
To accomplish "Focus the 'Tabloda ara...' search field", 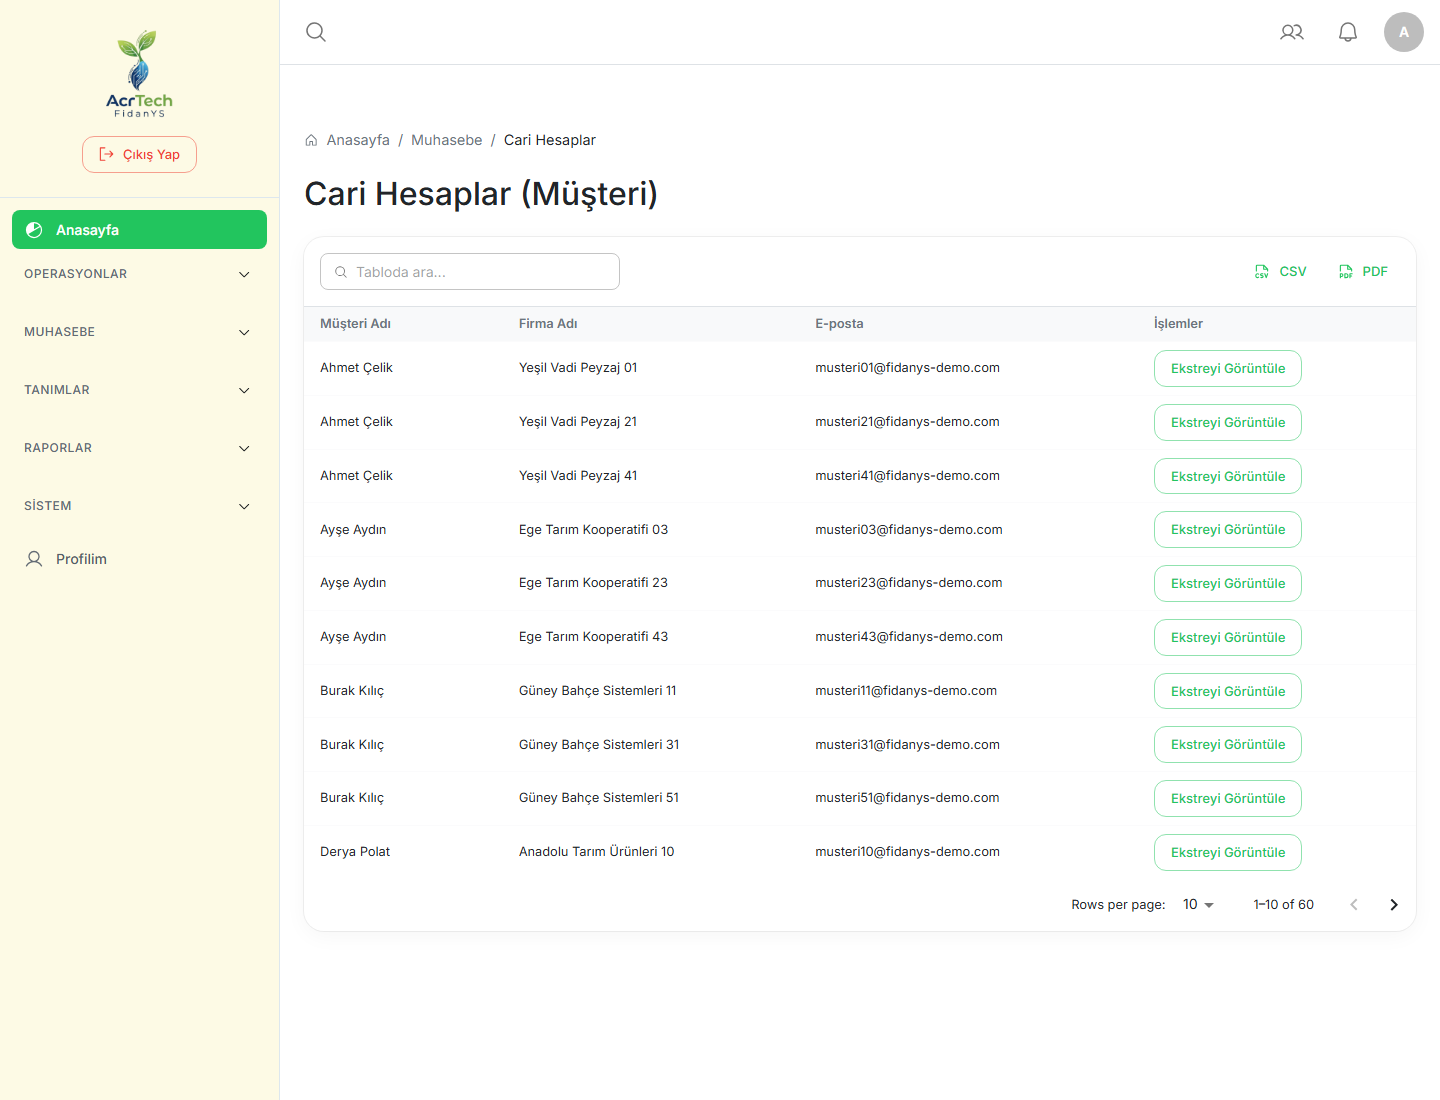I will coord(470,272).
